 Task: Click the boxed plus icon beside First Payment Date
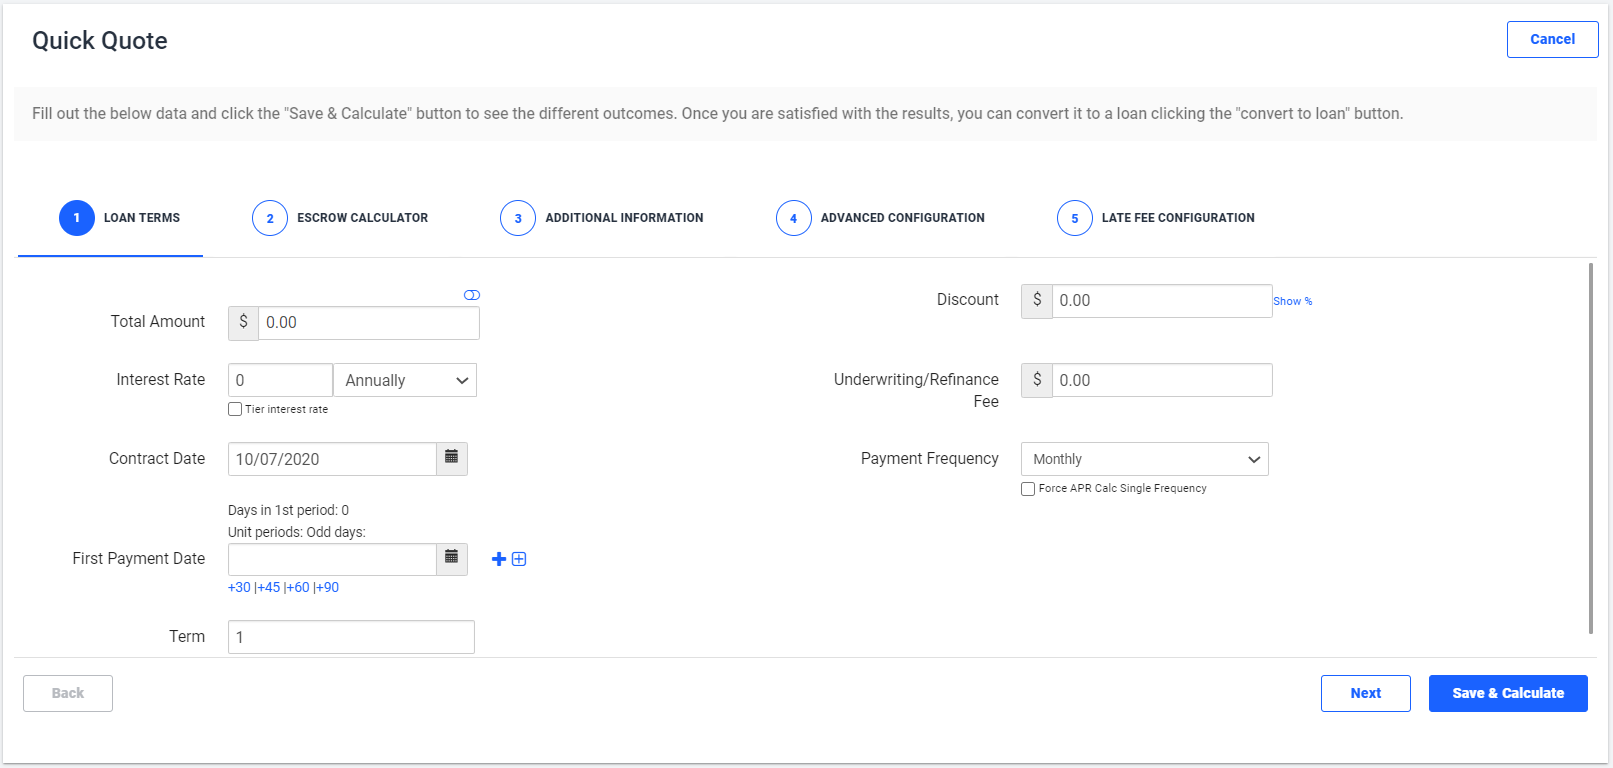[x=519, y=559]
